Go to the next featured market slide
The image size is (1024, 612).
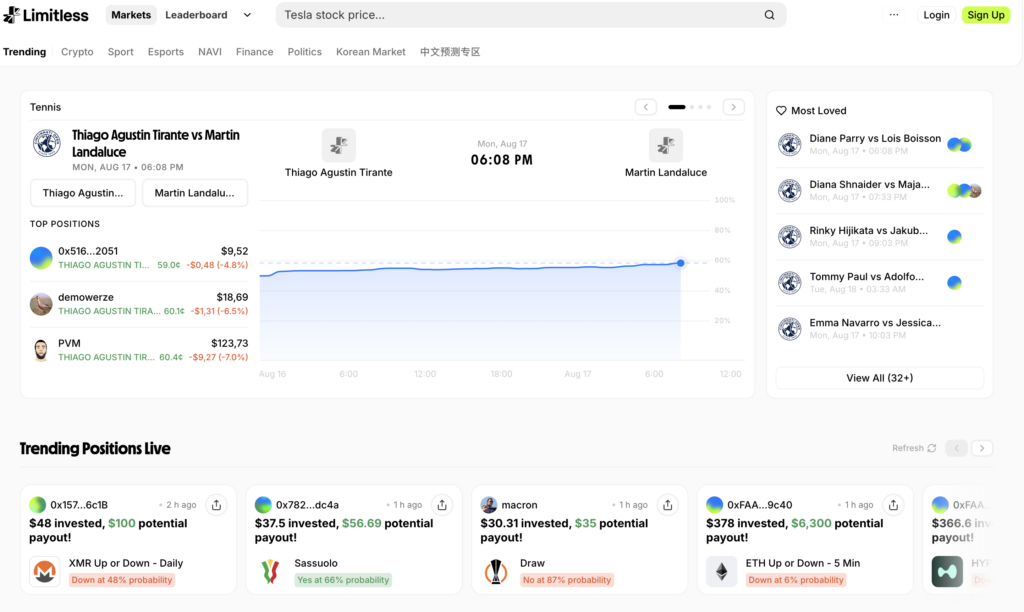[x=733, y=107]
